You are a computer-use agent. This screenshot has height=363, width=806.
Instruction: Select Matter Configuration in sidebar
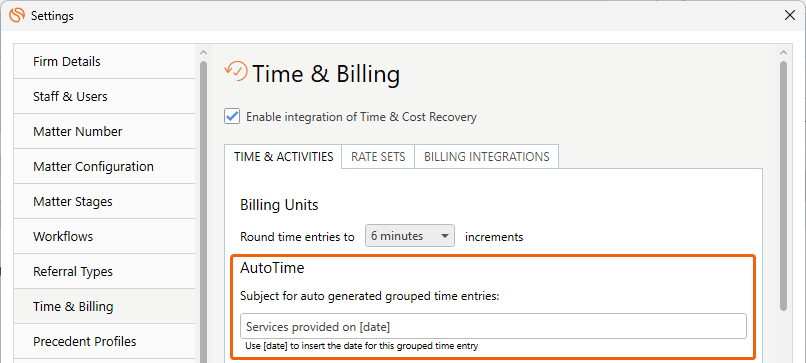tap(104, 167)
